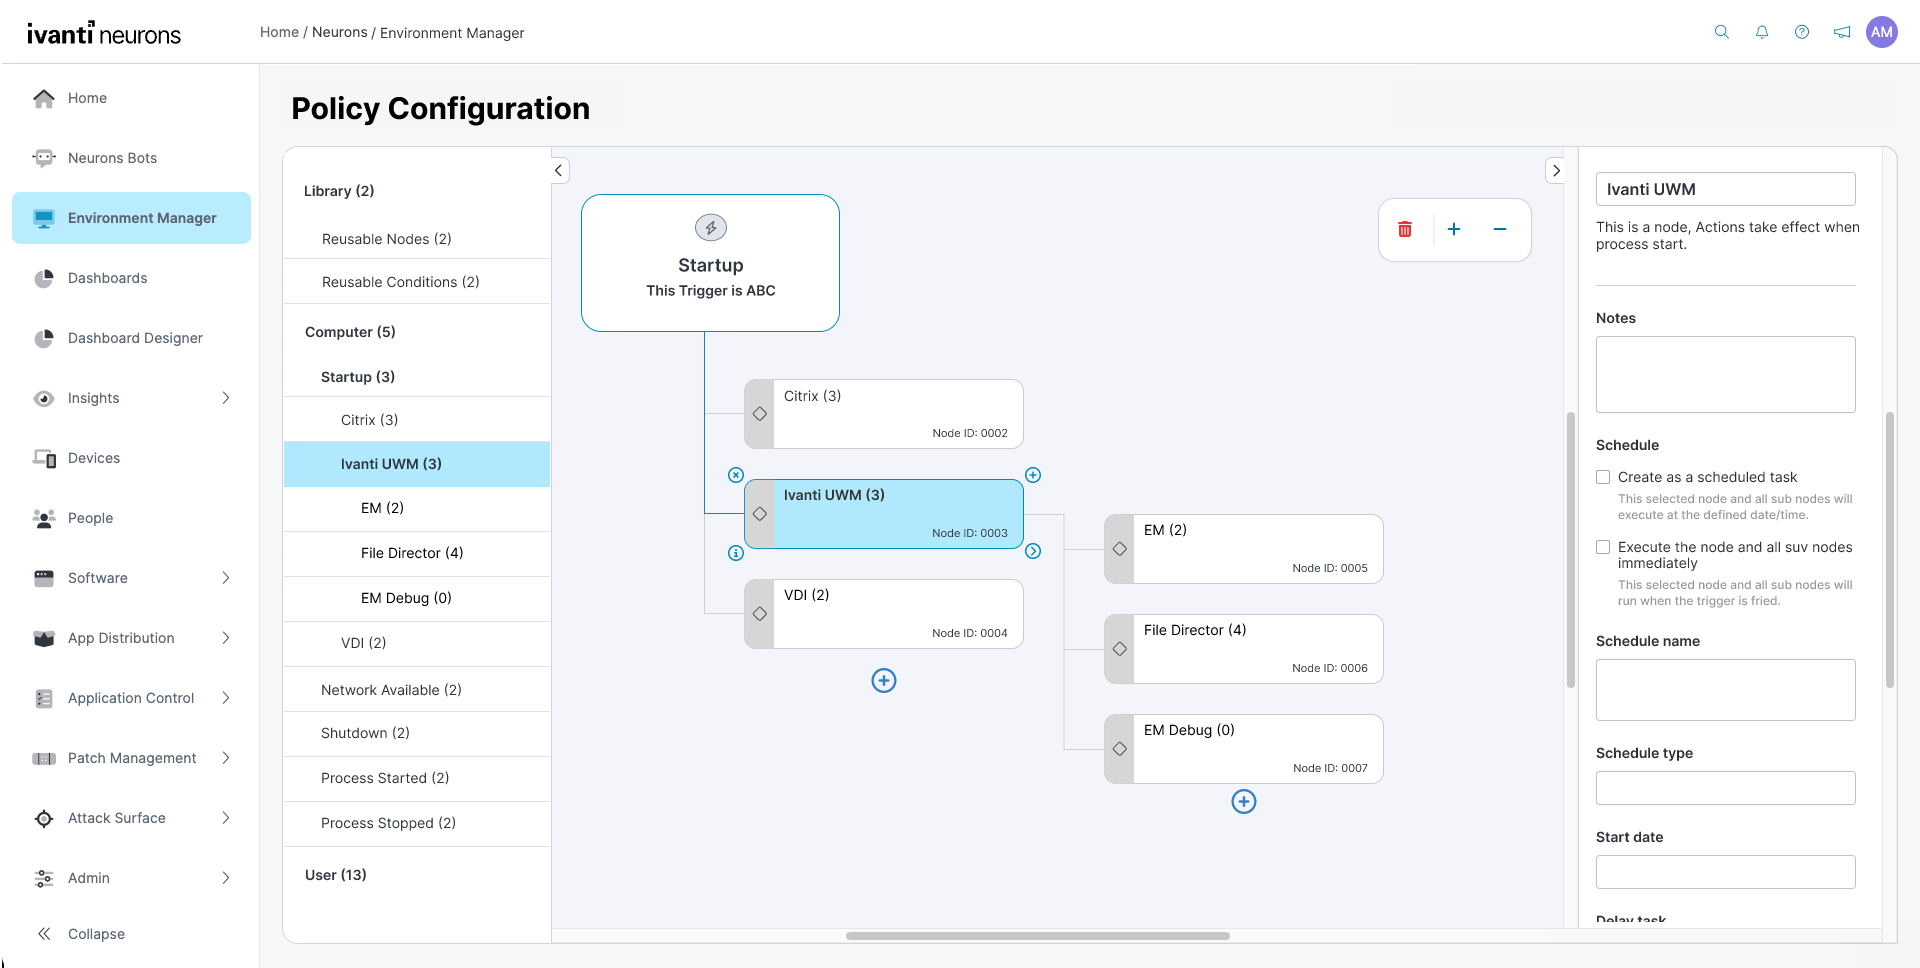
Task: Delete selected node with trash icon
Action: [x=1405, y=229]
